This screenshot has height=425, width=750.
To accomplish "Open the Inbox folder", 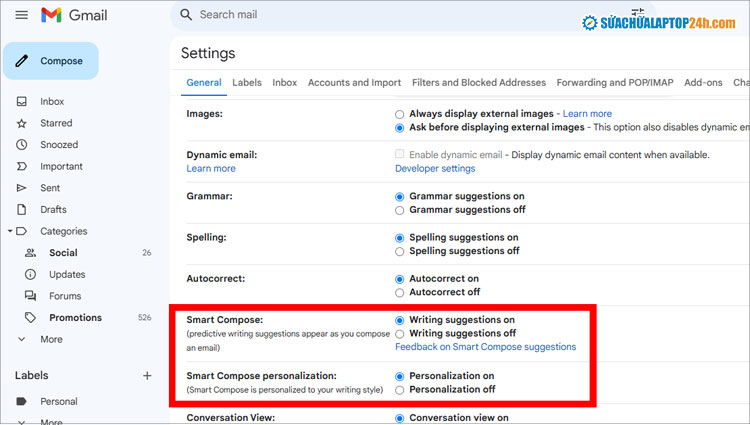I will pyautogui.click(x=52, y=101).
